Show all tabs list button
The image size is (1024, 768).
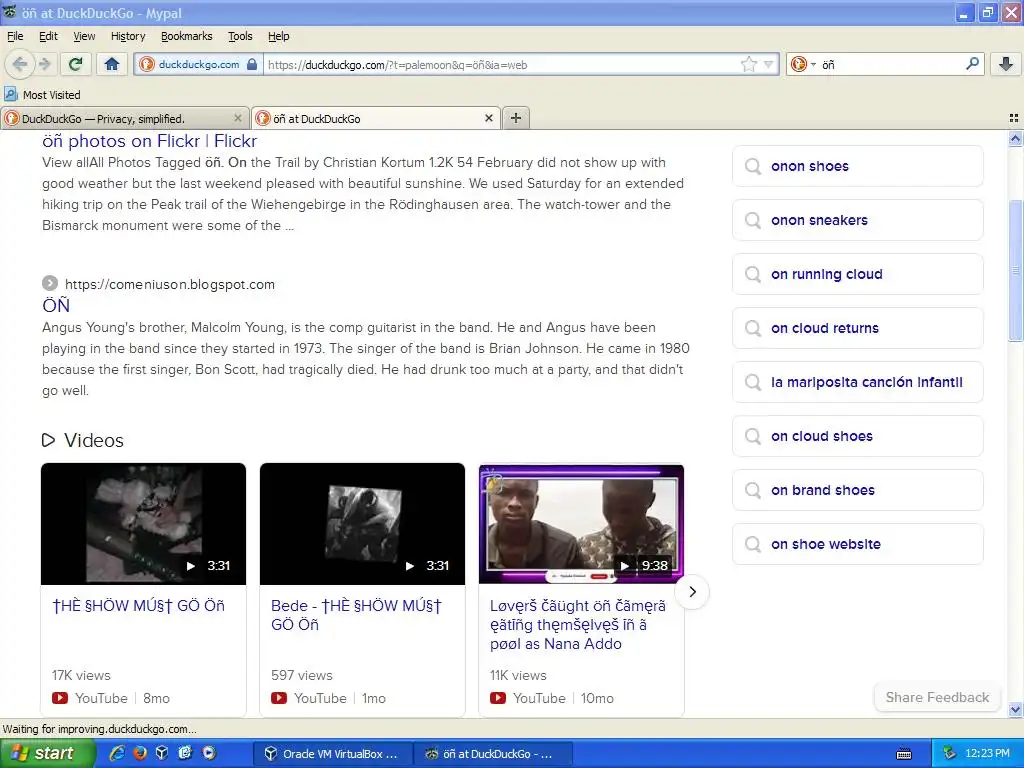coord(1014,118)
